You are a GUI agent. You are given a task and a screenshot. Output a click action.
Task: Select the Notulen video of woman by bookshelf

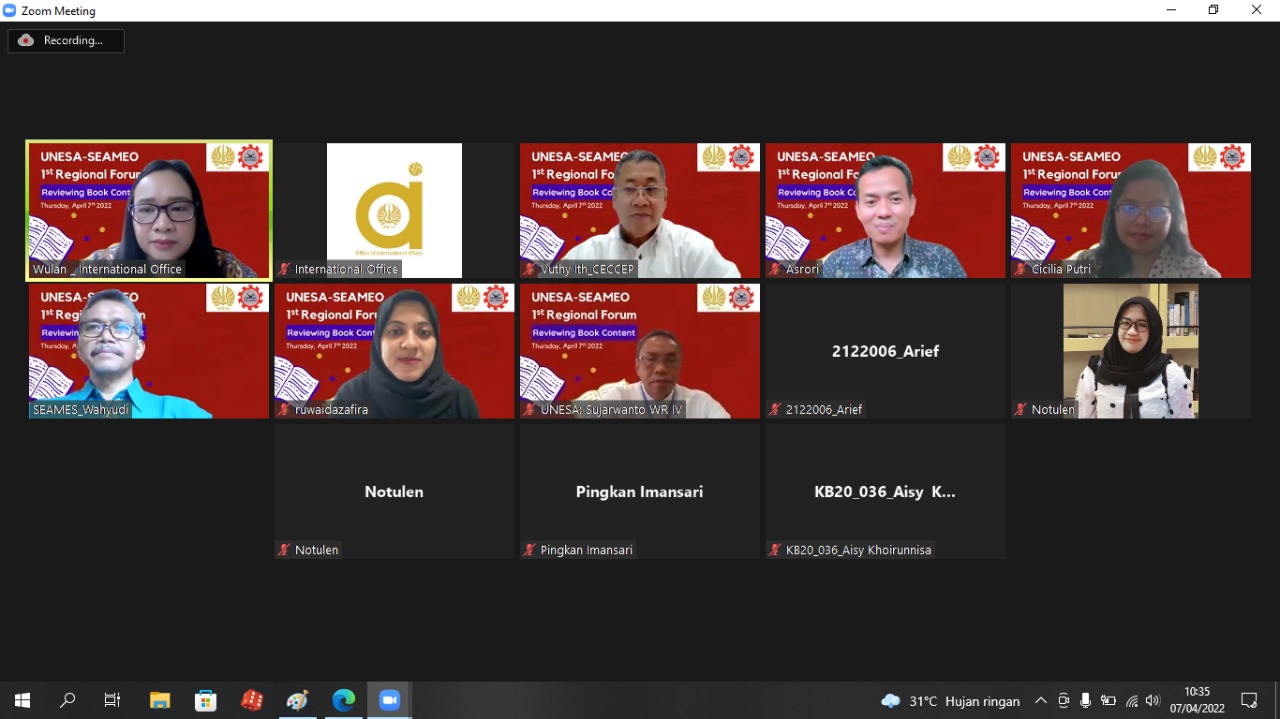click(x=1131, y=351)
